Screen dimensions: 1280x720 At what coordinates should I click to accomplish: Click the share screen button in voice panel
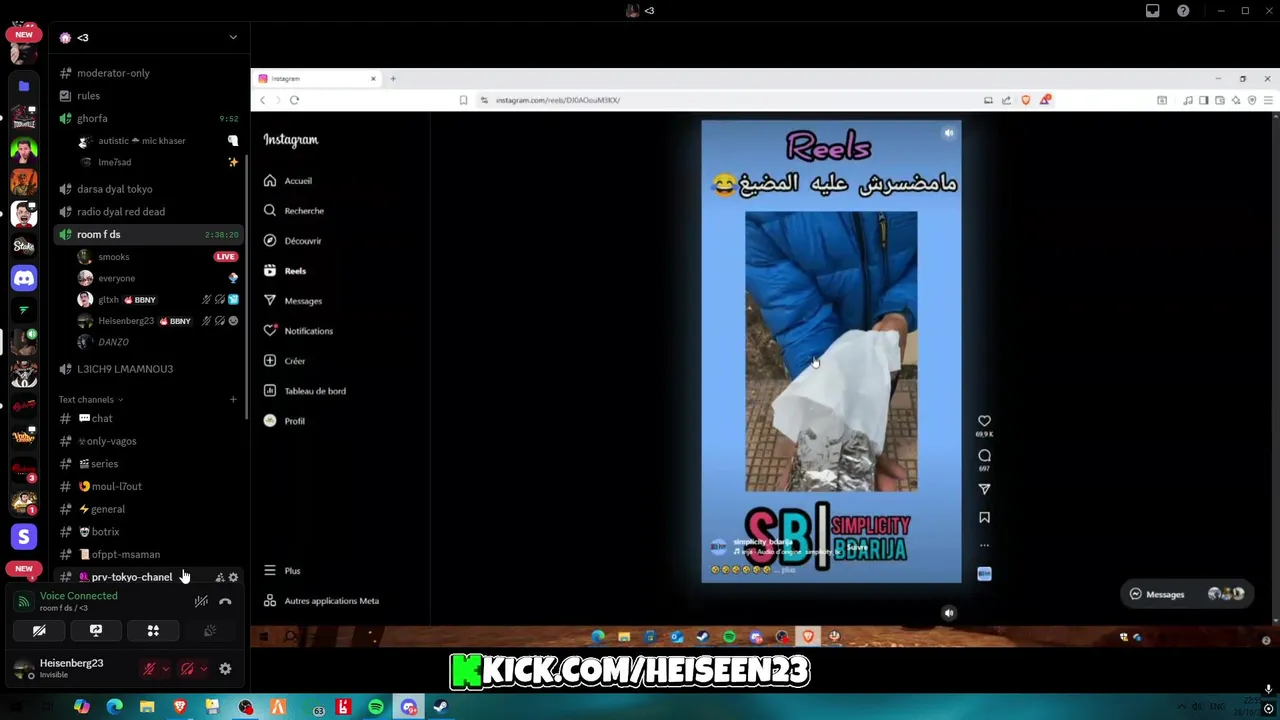tap(96, 631)
